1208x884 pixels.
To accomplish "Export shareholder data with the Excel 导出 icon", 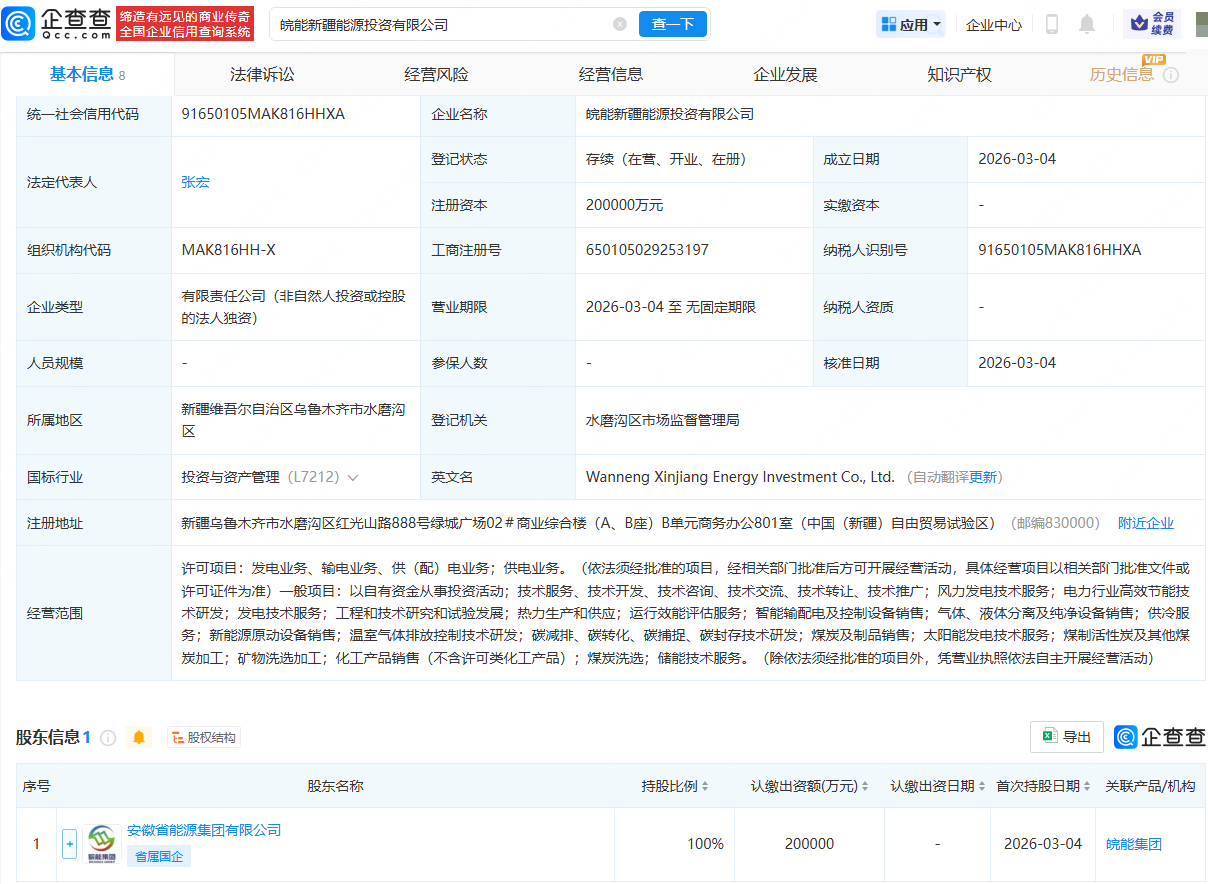I will coord(1066,737).
